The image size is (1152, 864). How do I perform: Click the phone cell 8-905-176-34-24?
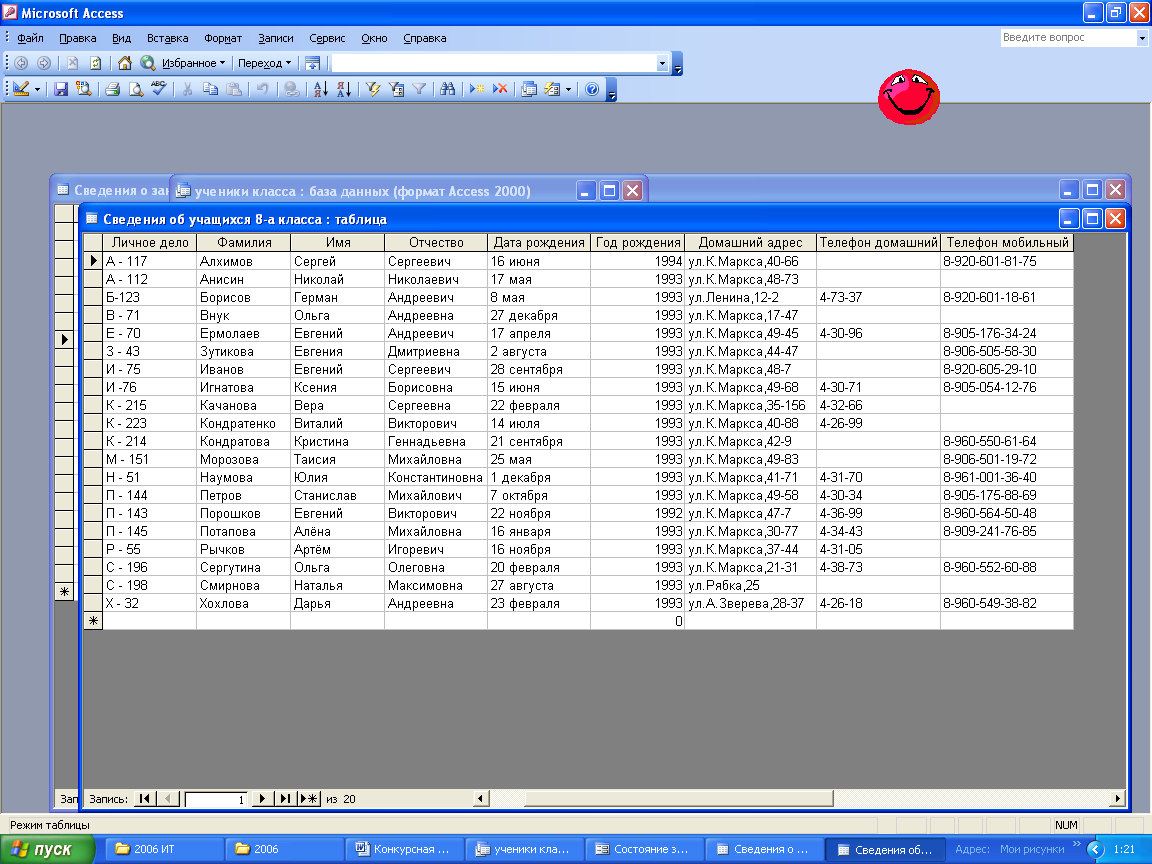1007,334
